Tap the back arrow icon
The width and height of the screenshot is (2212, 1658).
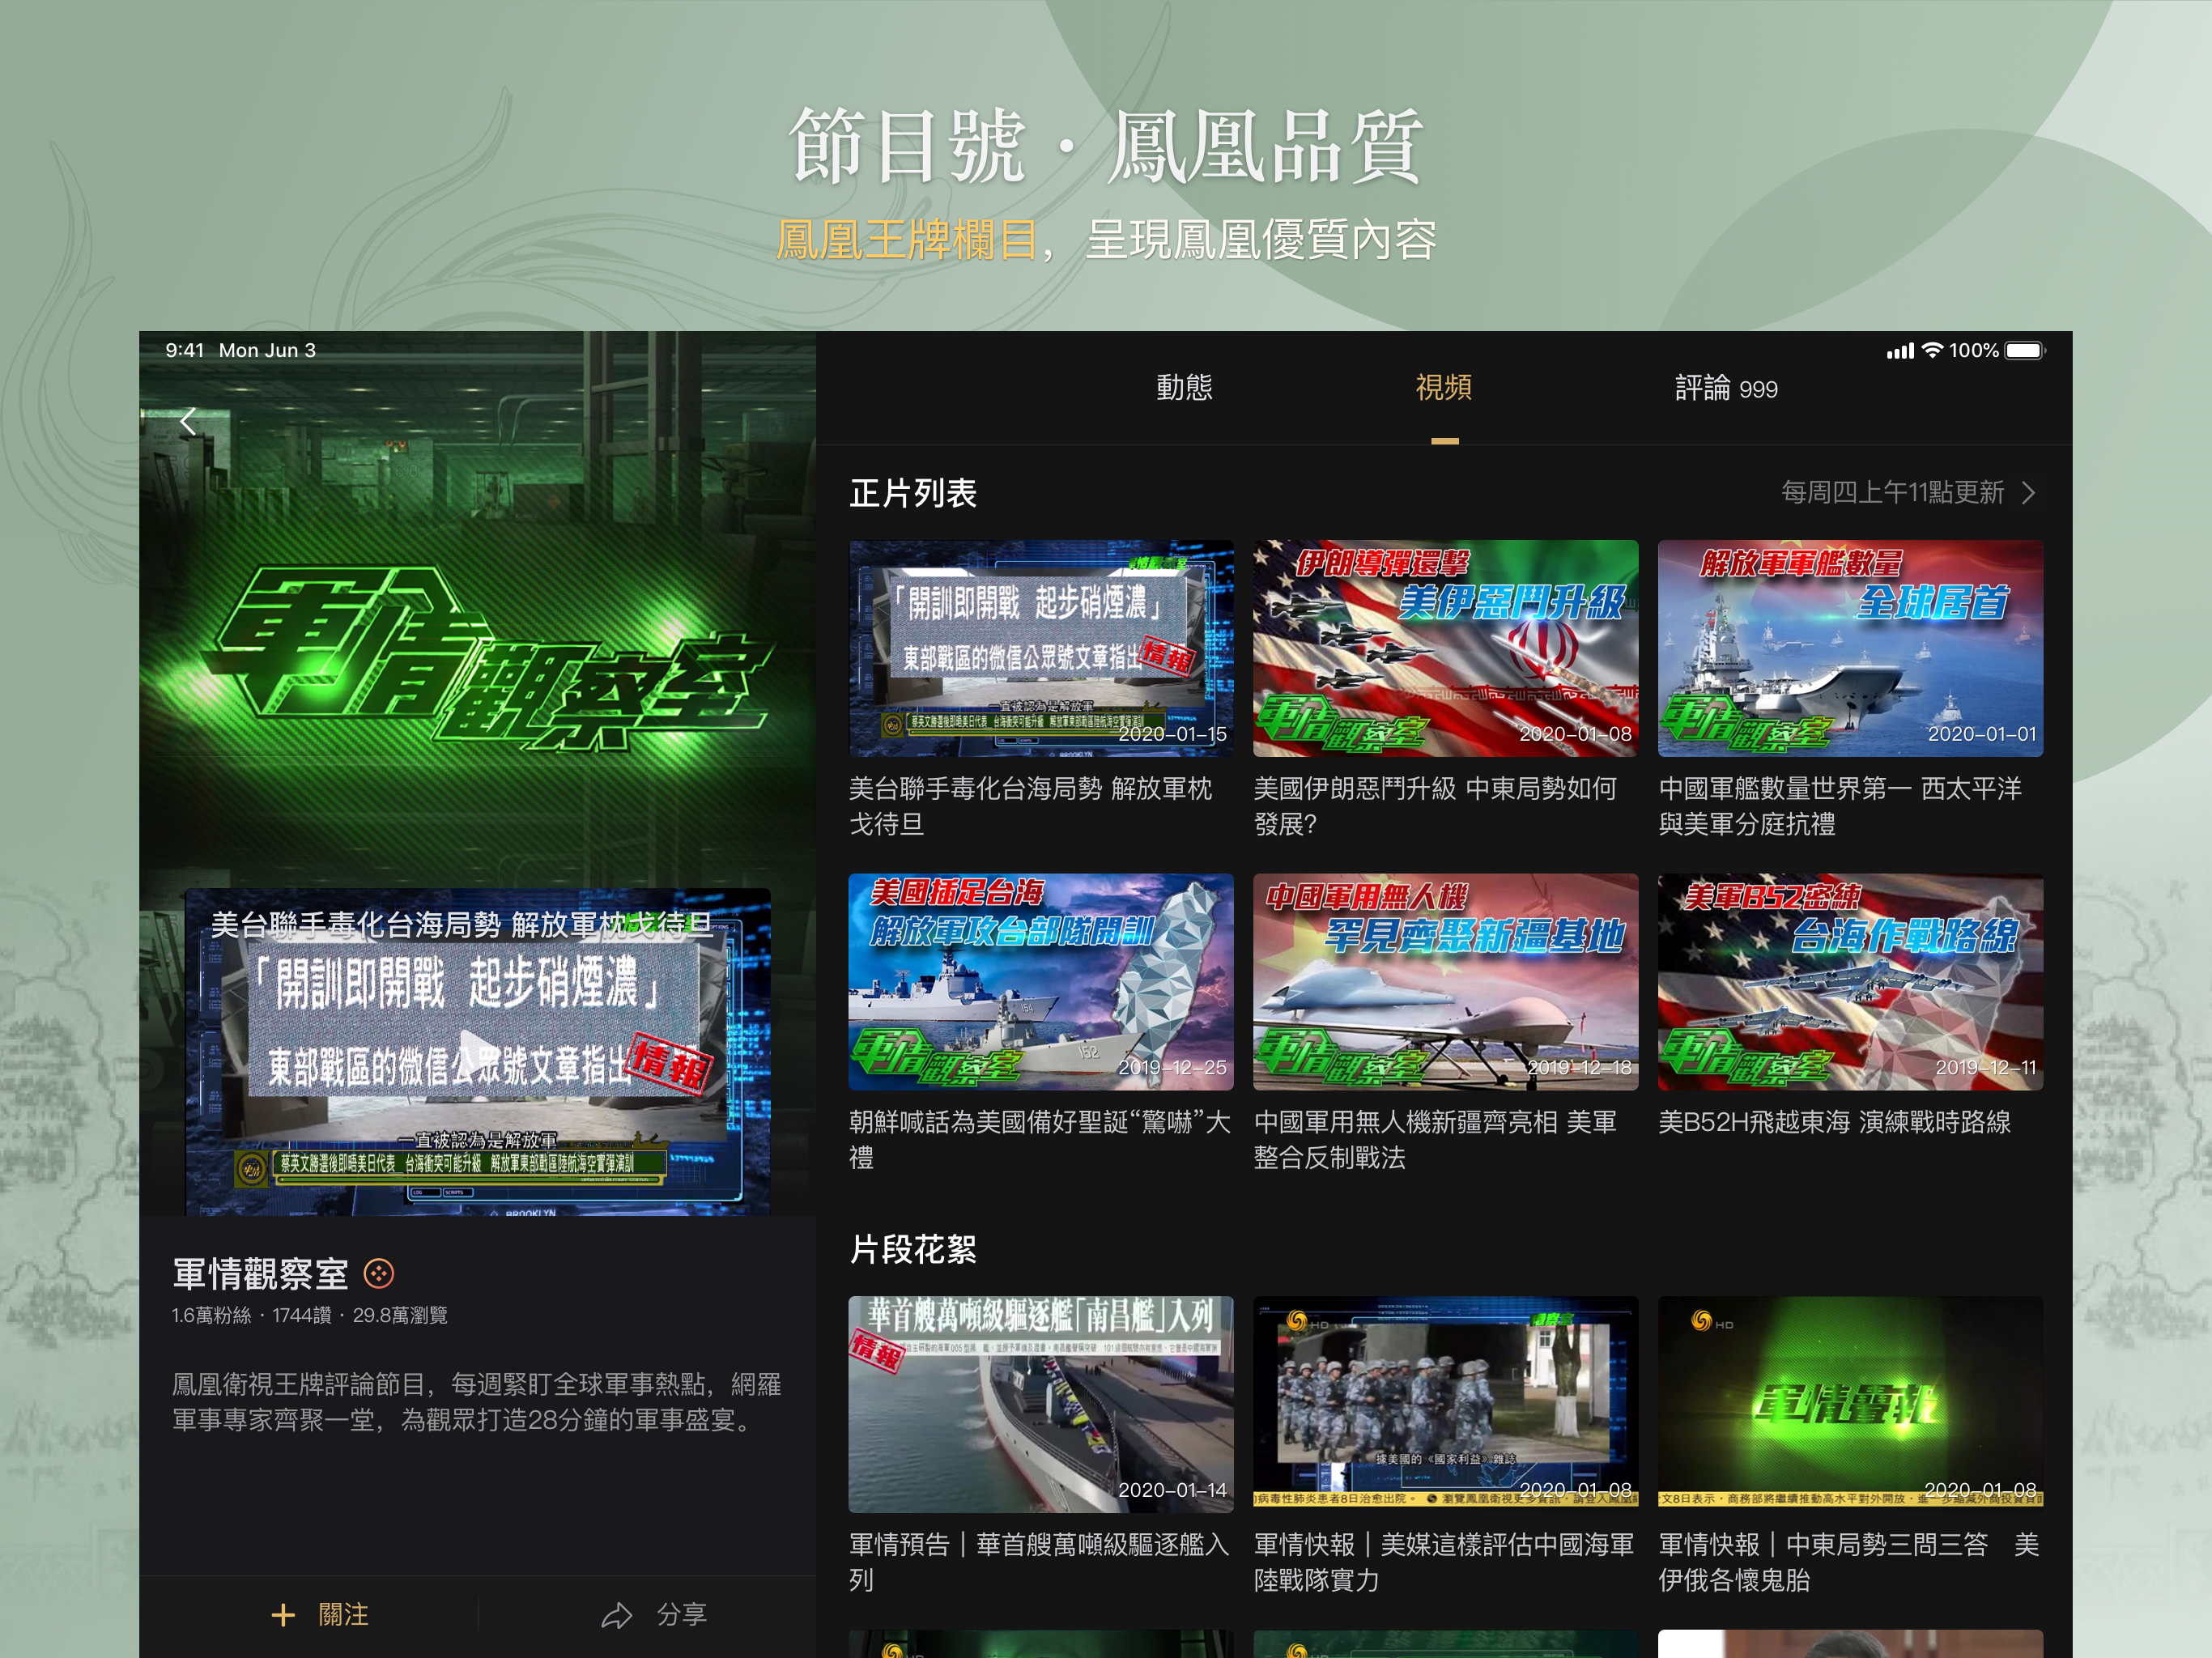[187, 421]
